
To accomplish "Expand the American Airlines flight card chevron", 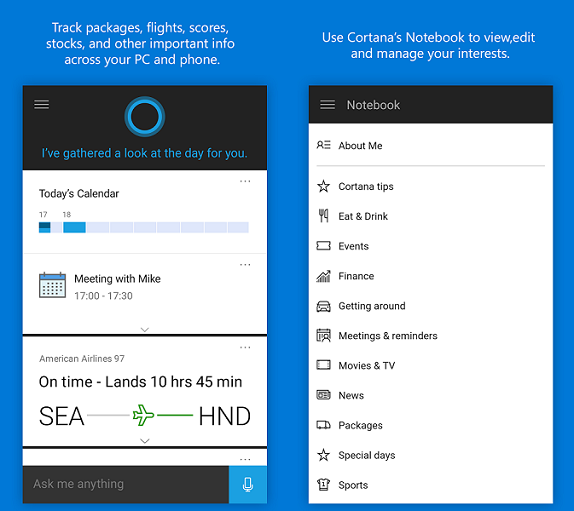I will pyautogui.click(x=145, y=441).
